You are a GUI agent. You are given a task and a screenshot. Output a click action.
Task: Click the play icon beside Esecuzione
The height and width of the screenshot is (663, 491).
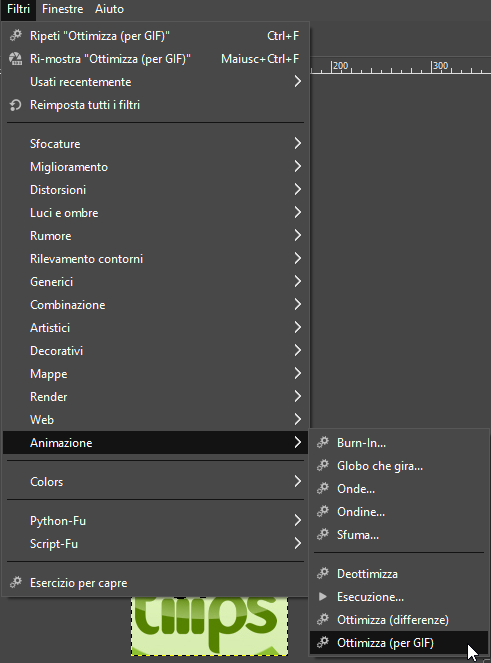[x=323, y=597]
